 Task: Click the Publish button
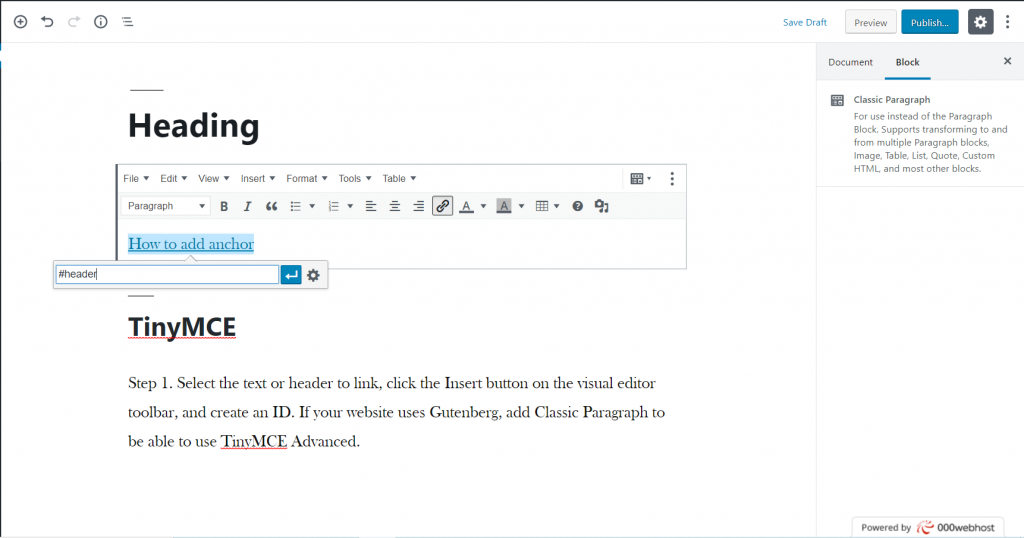(x=930, y=22)
